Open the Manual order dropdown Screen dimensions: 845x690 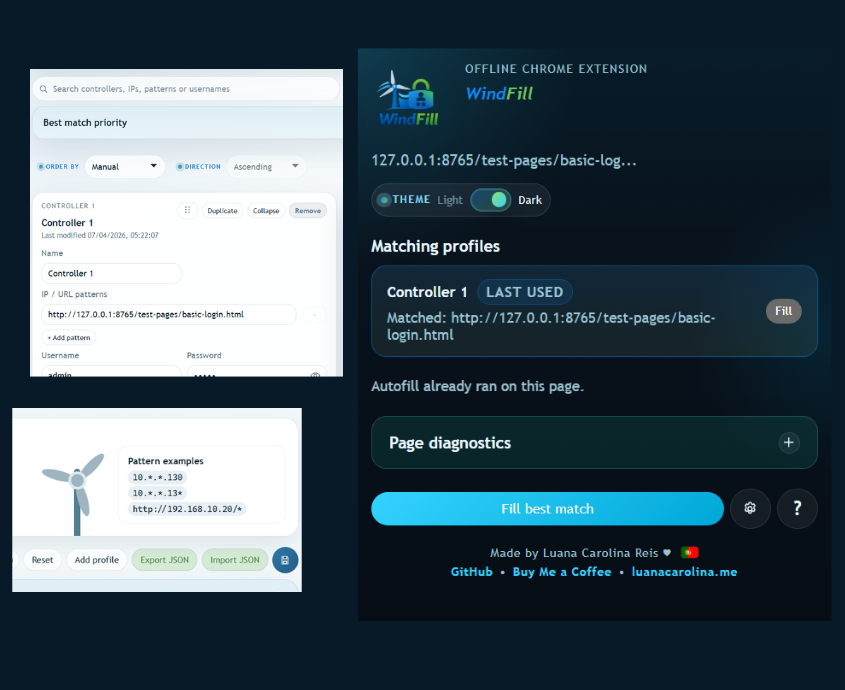click(x=125, y=166)
